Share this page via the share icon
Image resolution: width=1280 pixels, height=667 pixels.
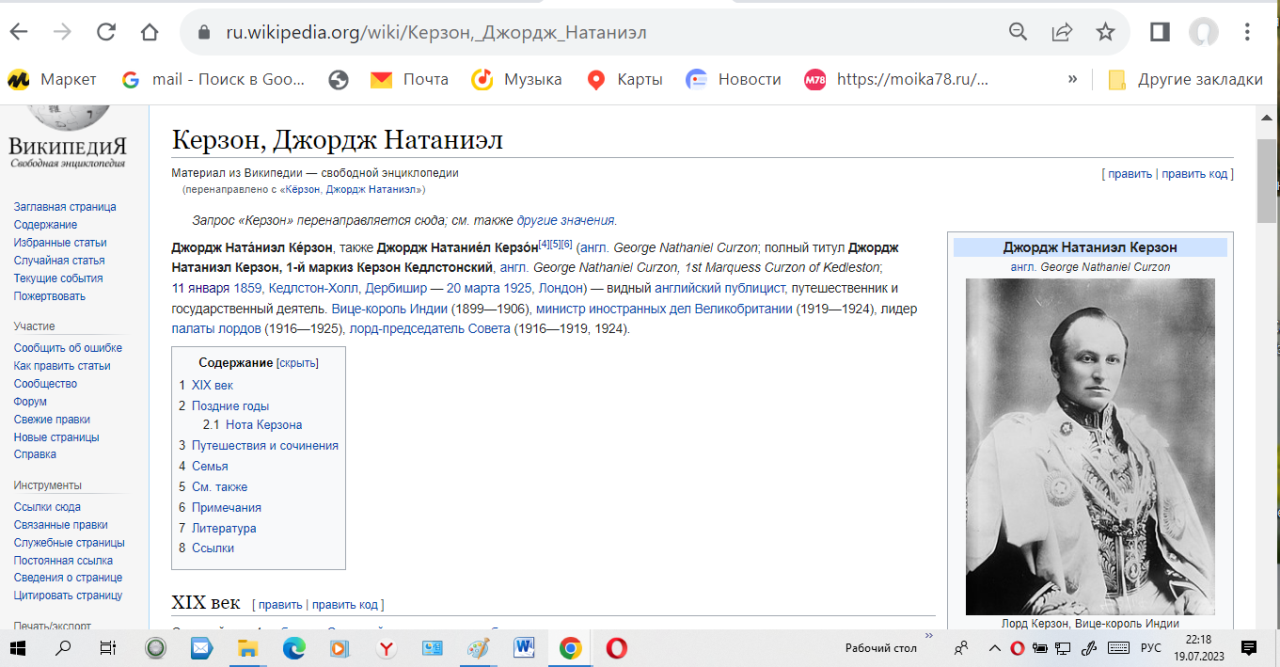pos(1062,32)
